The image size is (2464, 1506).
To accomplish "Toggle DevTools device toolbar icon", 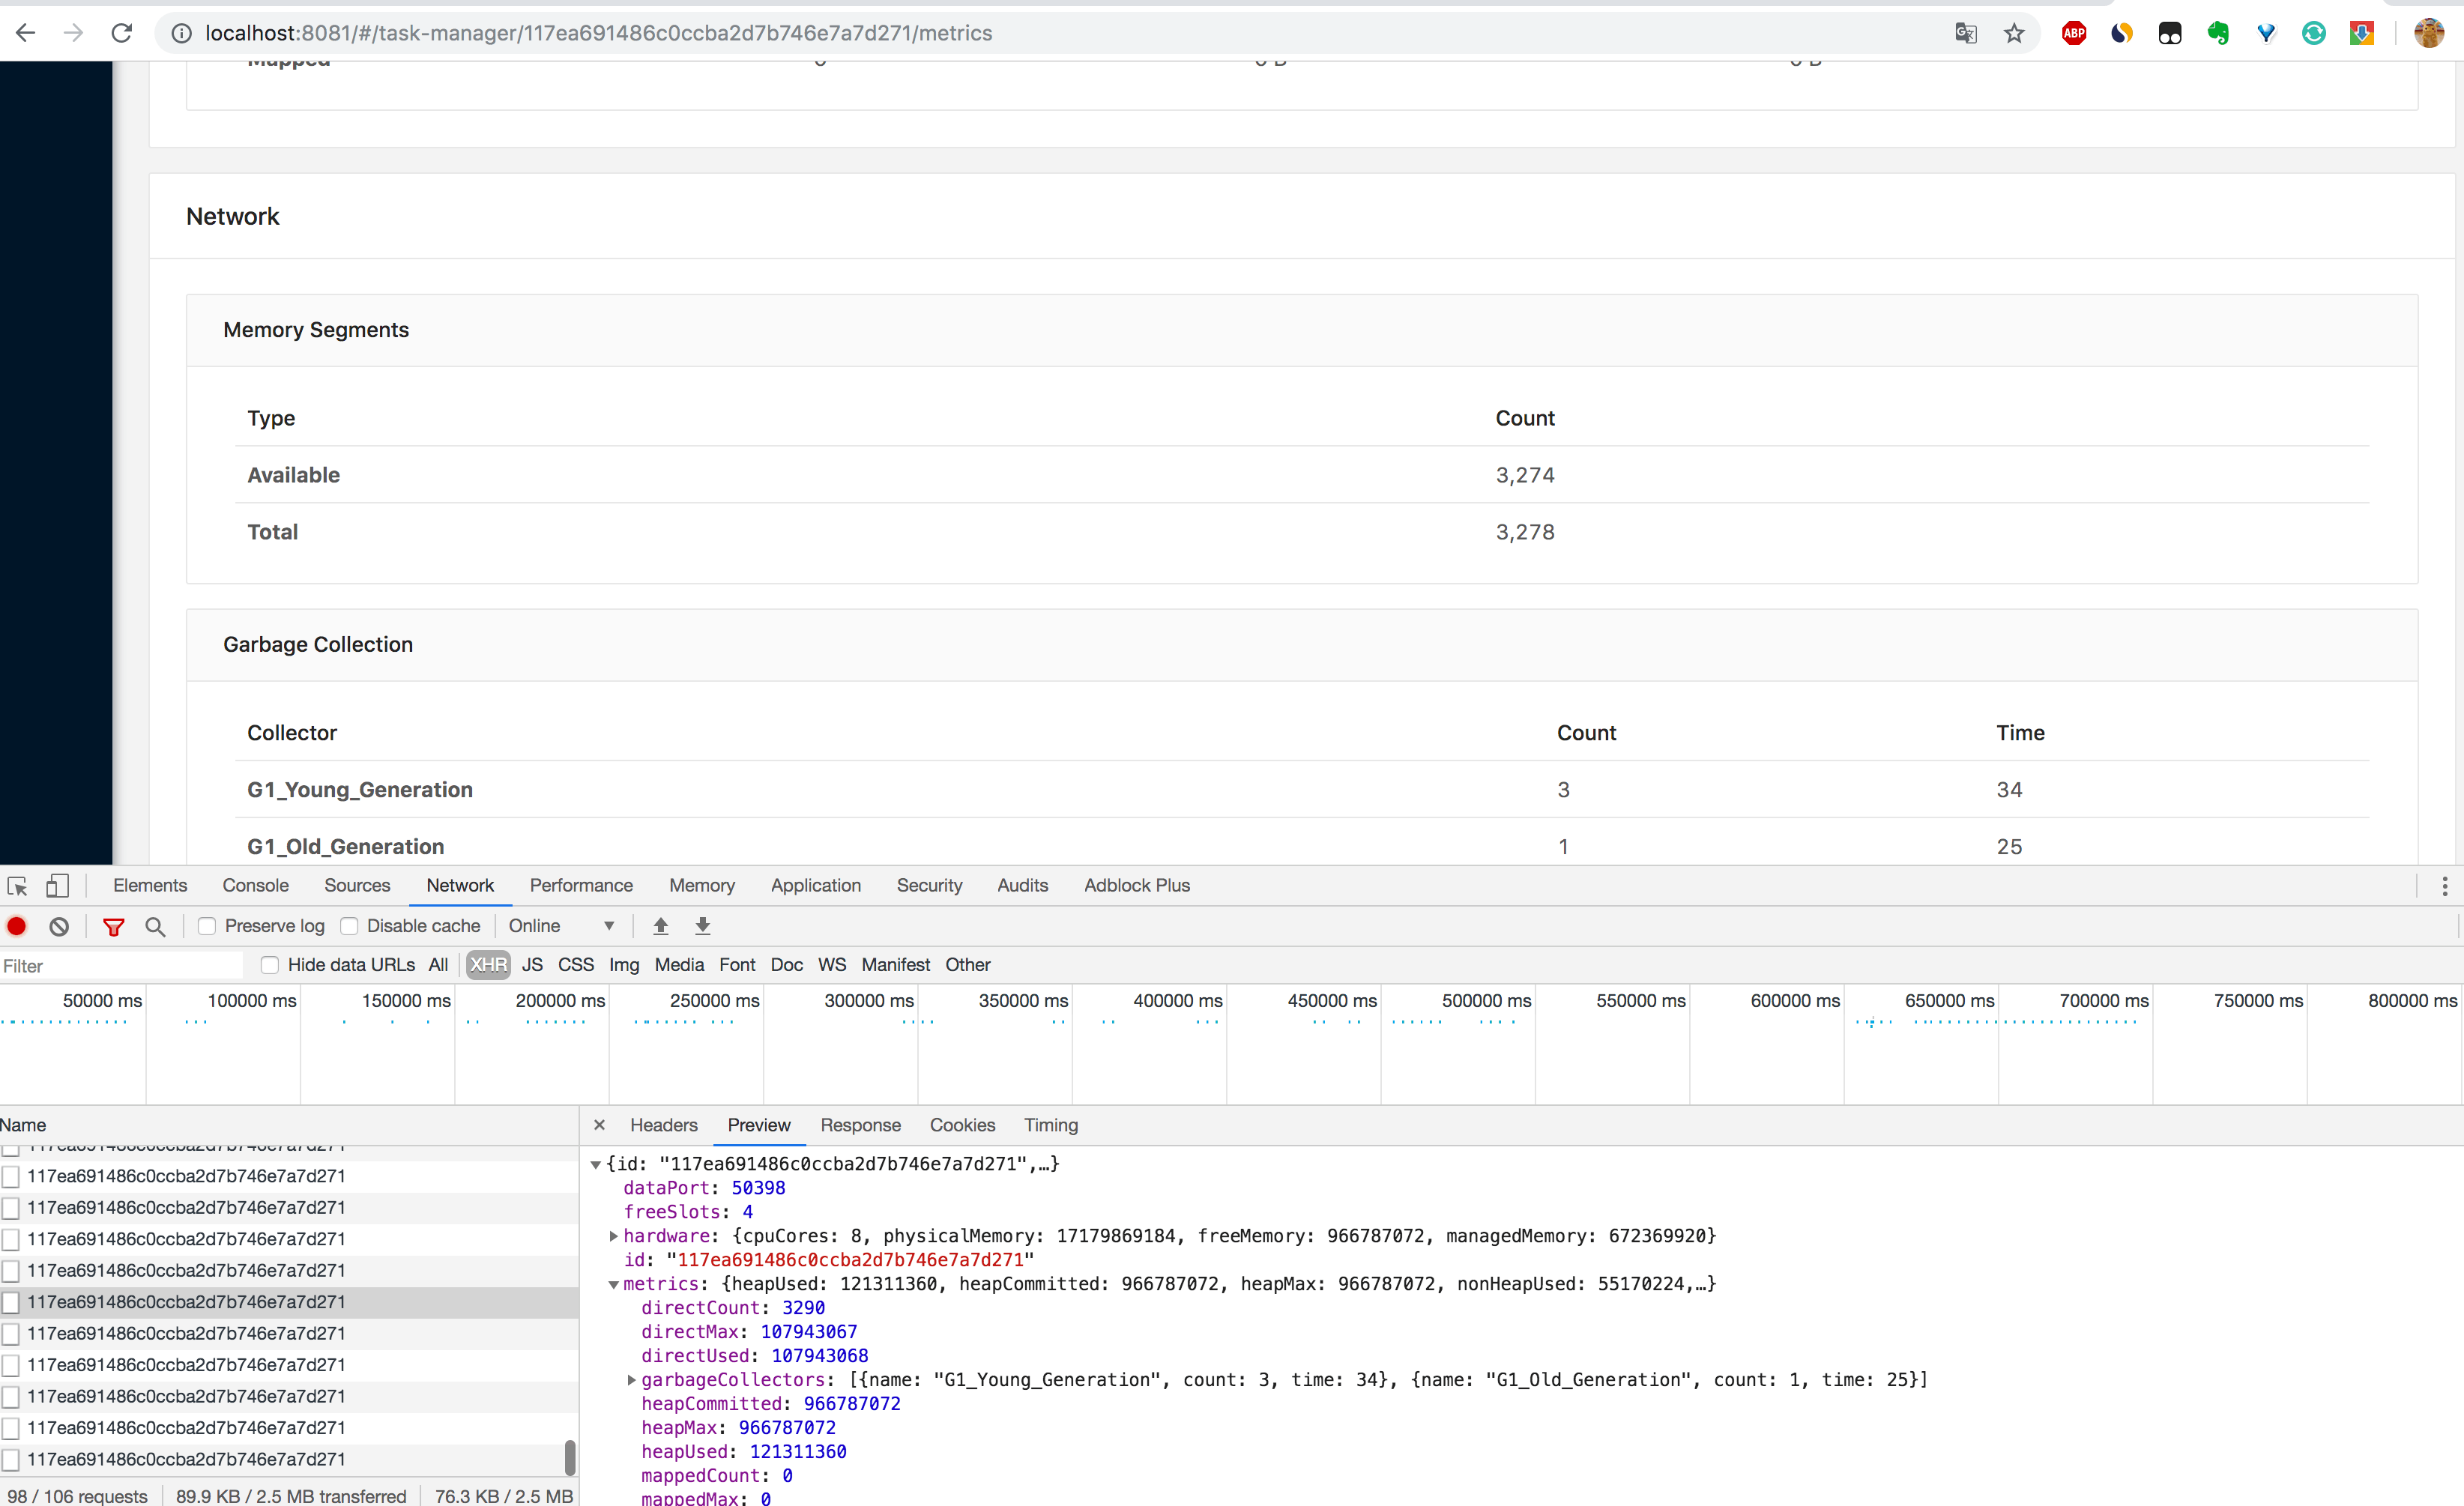I will [x=57, y=886].
